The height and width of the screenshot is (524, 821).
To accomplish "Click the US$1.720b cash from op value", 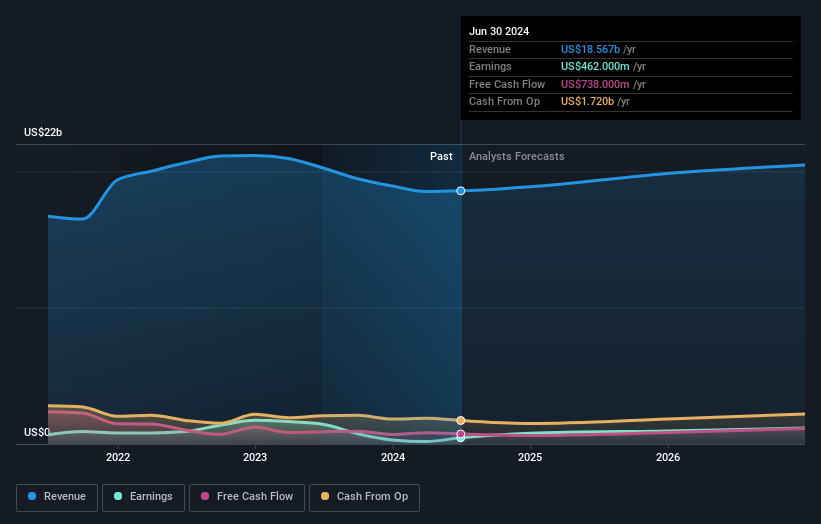I will tap(587, 102).
